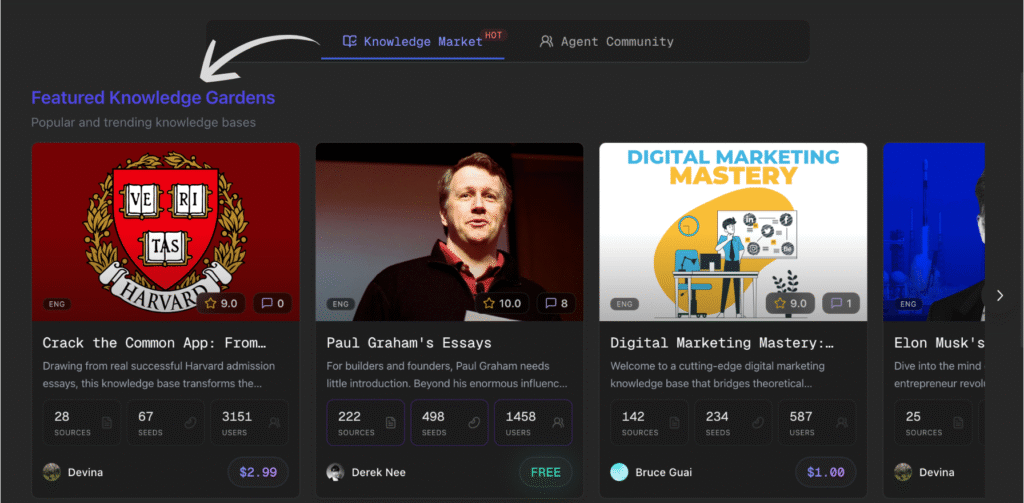This screenshot has height=503, width=1024.
Task: Click ENG language badge on Paul Graham card
Action: 341,304
